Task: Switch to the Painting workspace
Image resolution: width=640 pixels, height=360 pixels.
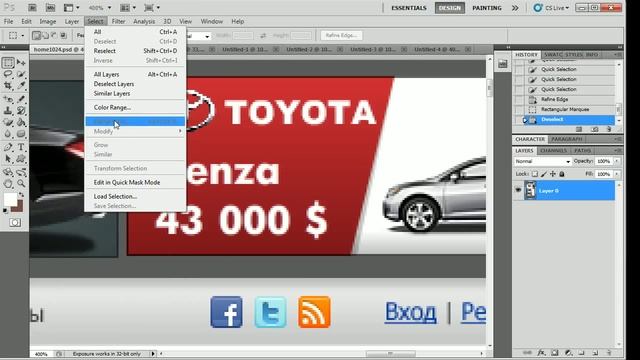Action: click(487, 8)
